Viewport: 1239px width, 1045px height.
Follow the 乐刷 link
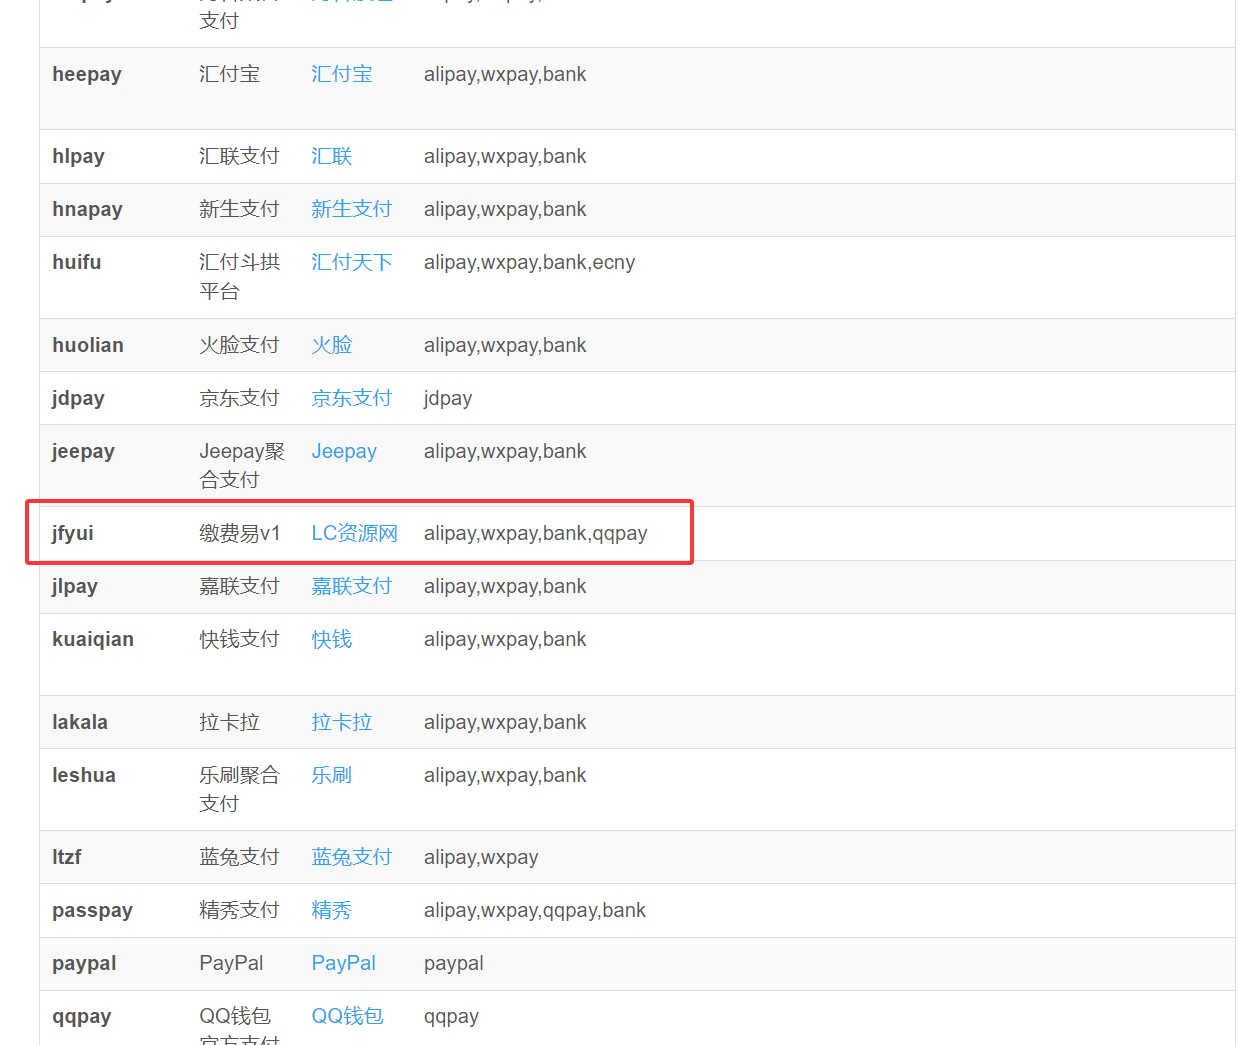pyautogui.click(x=331, y=775)
